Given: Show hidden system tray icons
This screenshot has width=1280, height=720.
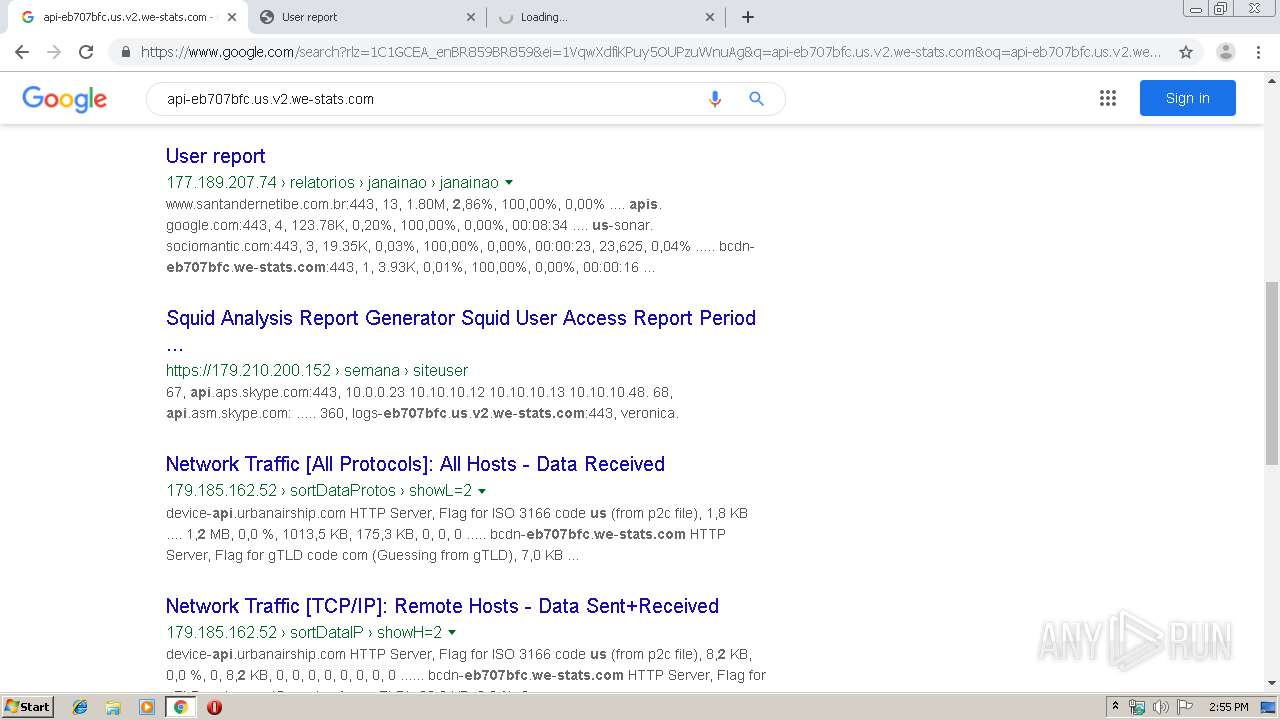Looking at the screenshot, I should tap(1116, 707).
